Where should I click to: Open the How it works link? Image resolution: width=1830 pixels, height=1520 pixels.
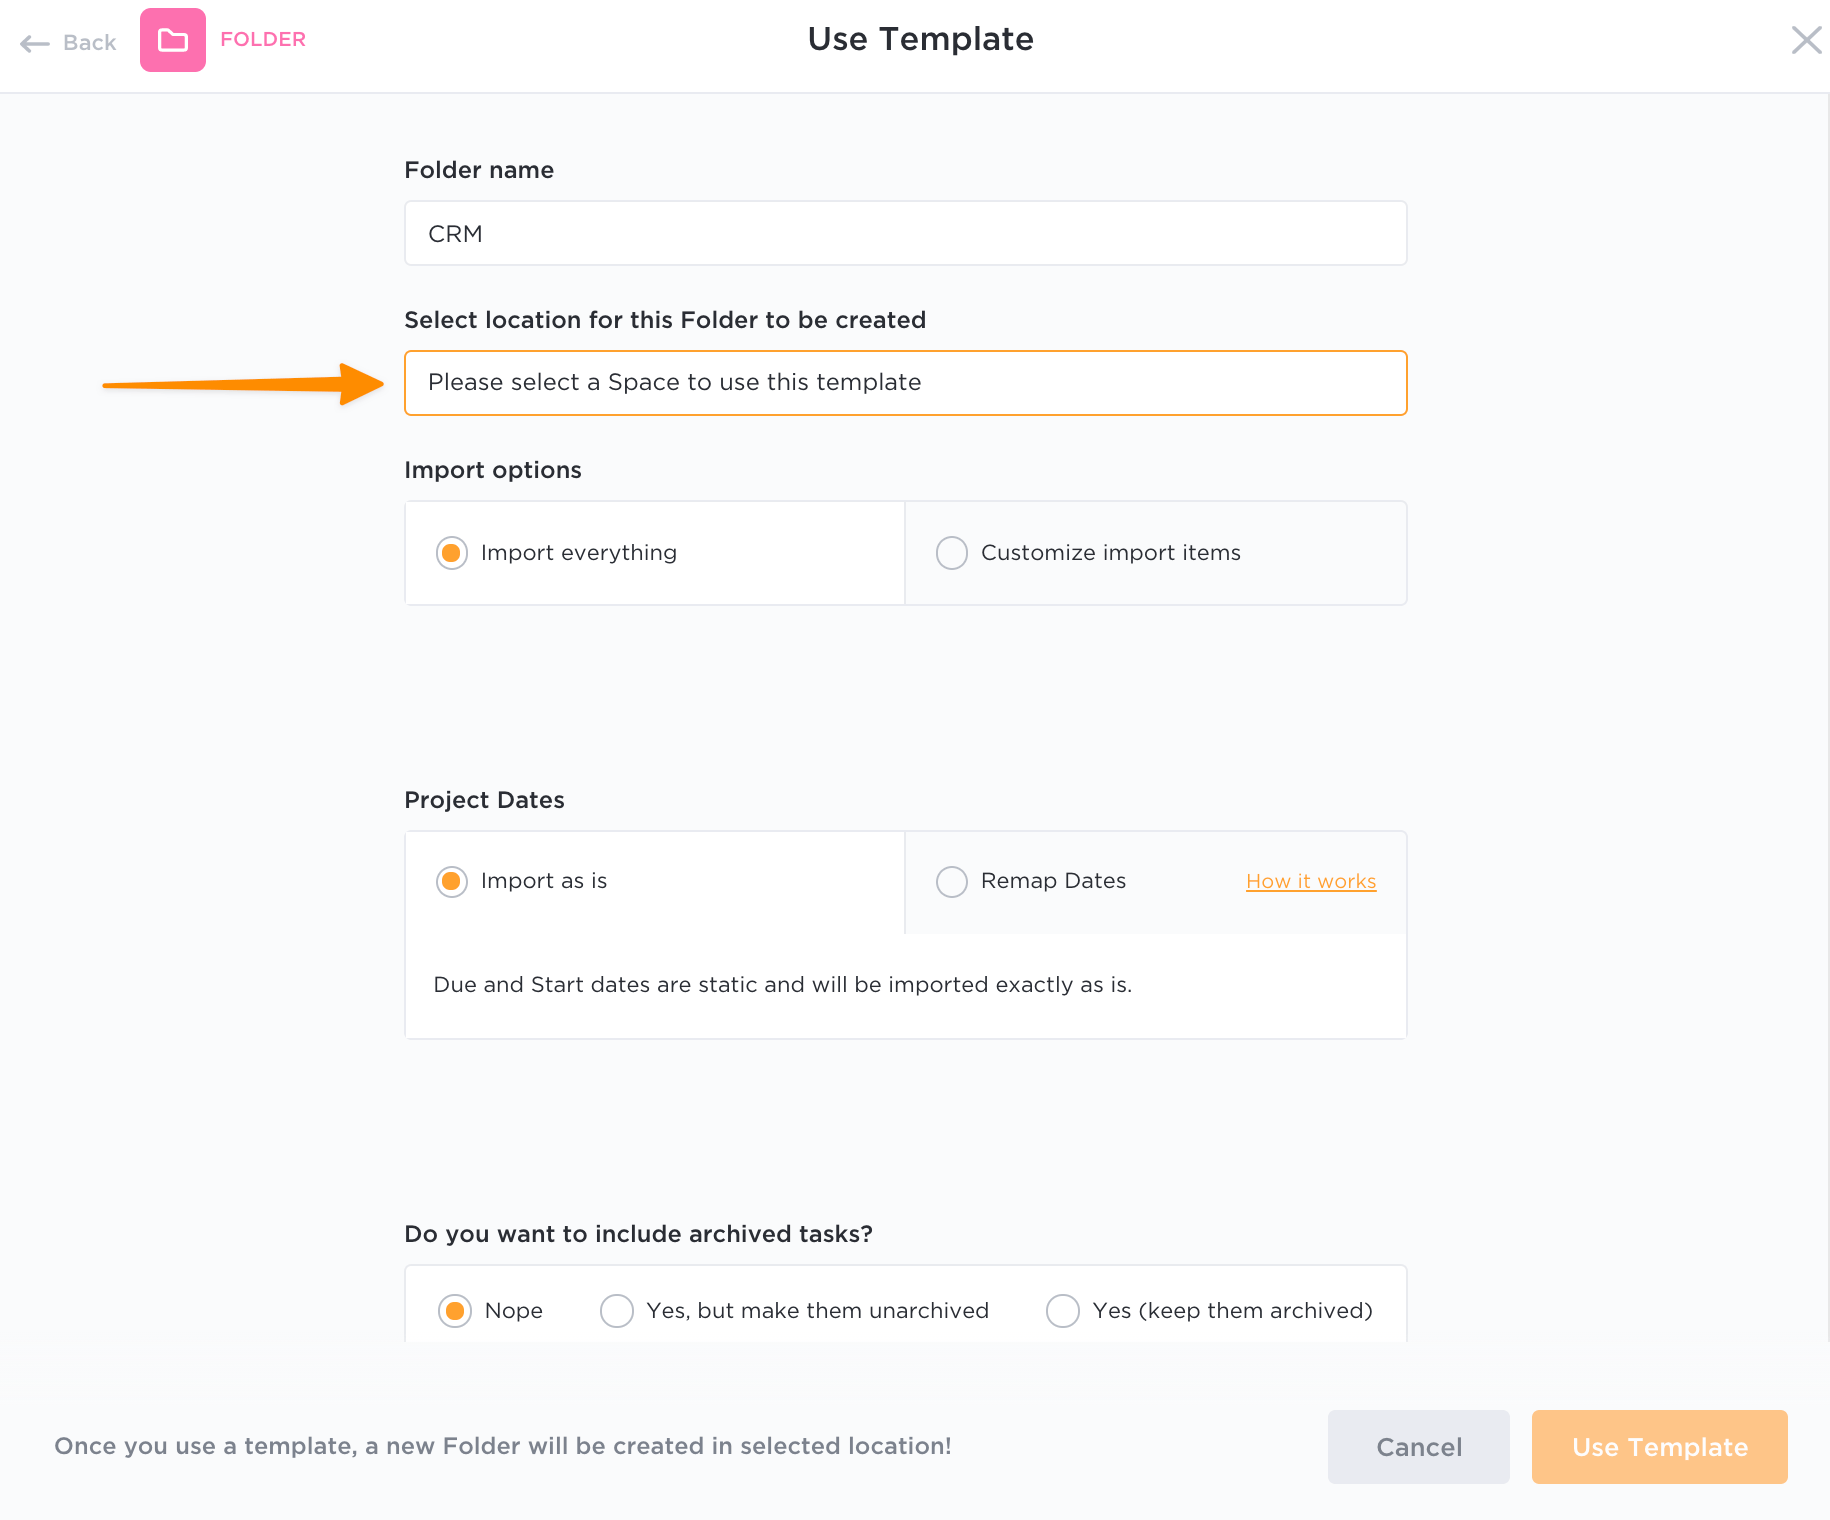point(1311,881)
